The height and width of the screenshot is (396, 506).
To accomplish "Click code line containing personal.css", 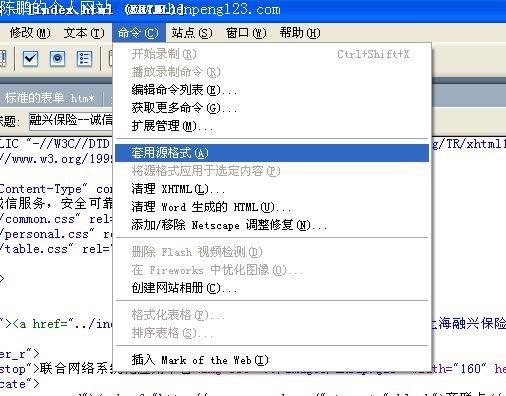I will tap(56, 234).
